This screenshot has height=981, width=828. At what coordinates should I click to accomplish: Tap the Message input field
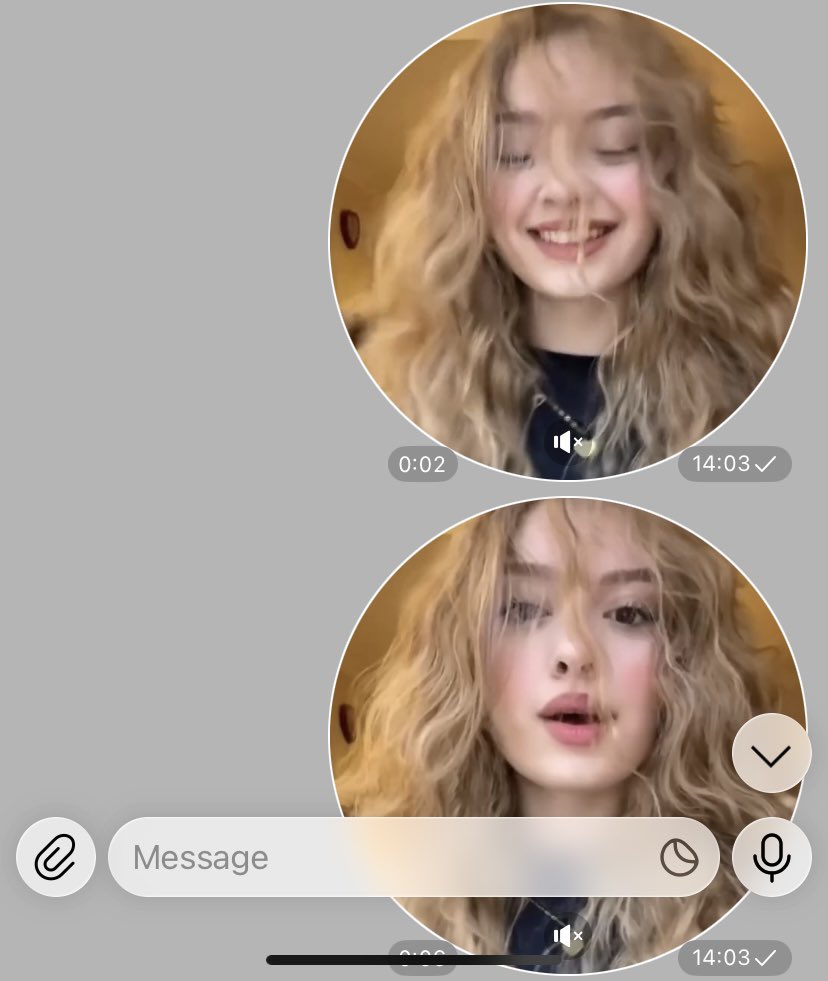pyautogui.click(x=413, y=856)
